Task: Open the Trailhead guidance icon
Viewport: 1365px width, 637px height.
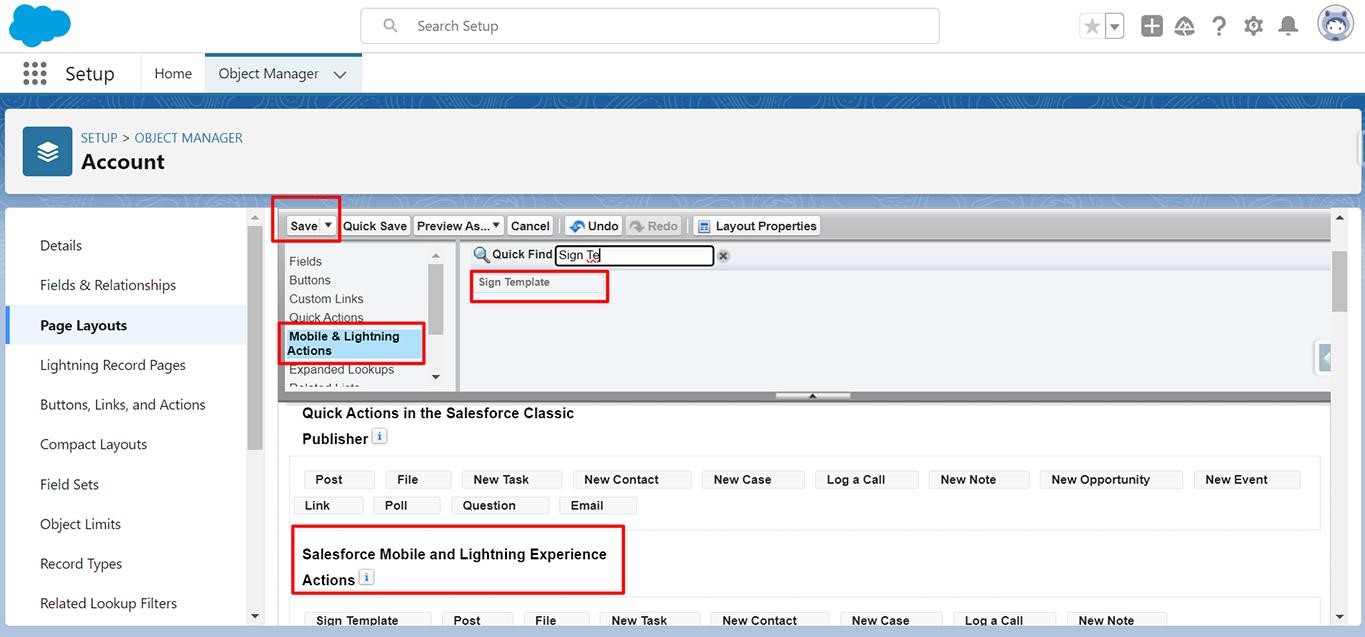Action: click(x=1185, y=26)
